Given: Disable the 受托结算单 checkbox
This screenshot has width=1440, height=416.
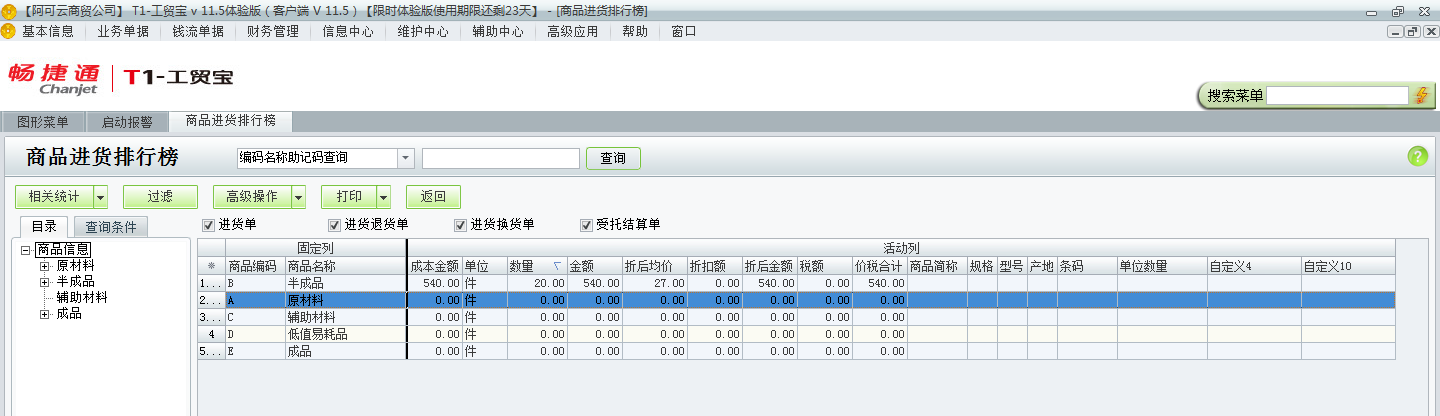Looking at the screenshot, I should 587,225.
